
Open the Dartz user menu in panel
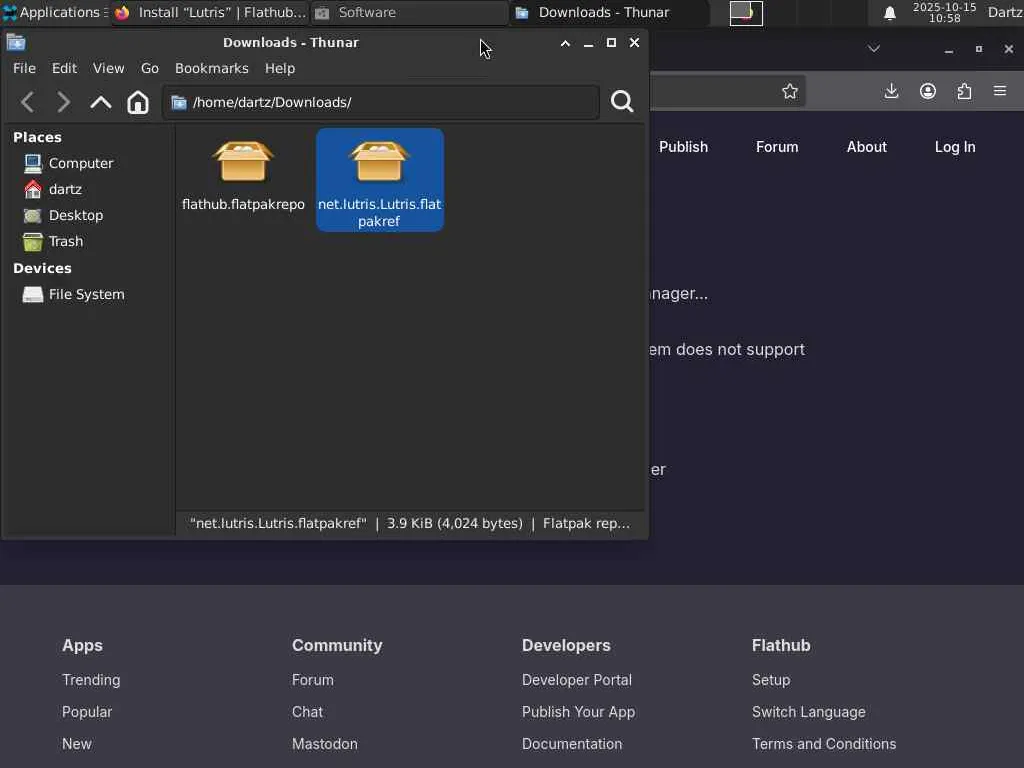pos(1005,12)
